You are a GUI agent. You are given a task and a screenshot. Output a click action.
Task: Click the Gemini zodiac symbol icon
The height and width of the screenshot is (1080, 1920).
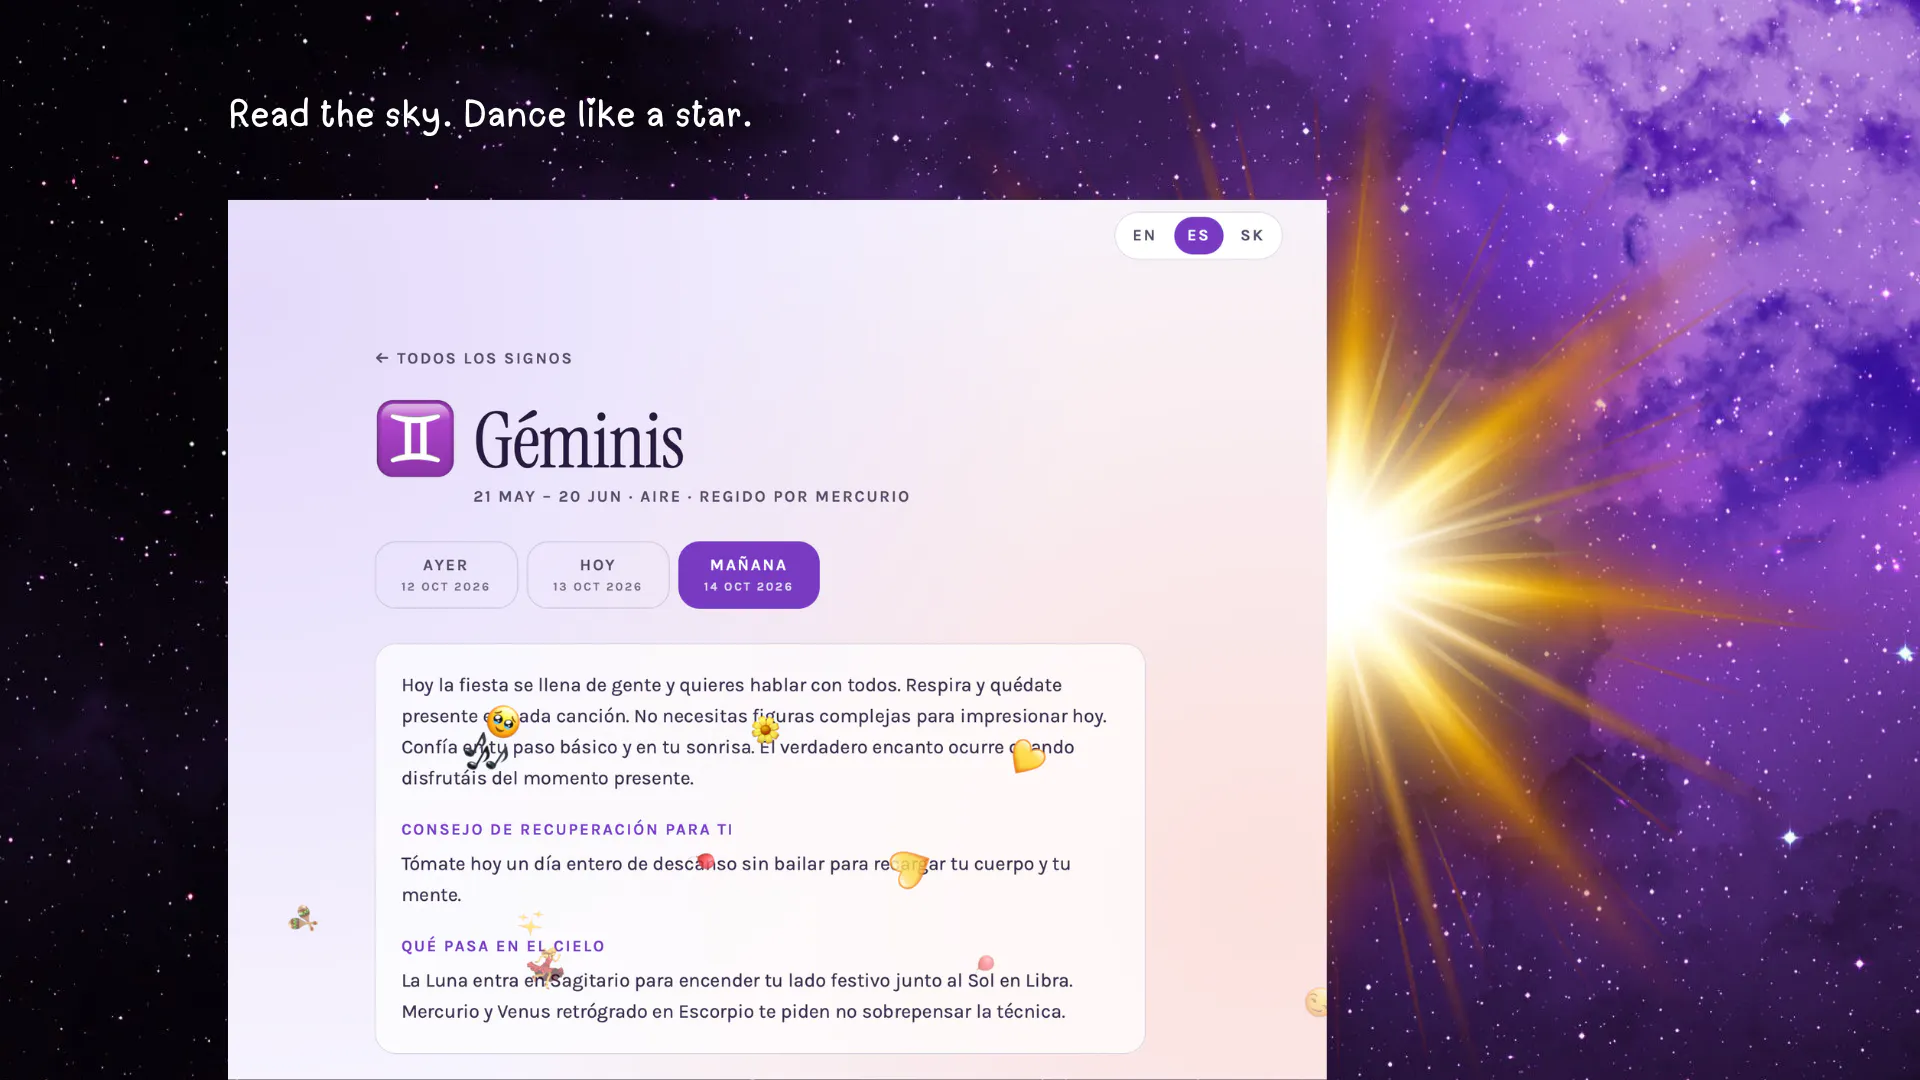pyautogui.click(x=415, y=439)
